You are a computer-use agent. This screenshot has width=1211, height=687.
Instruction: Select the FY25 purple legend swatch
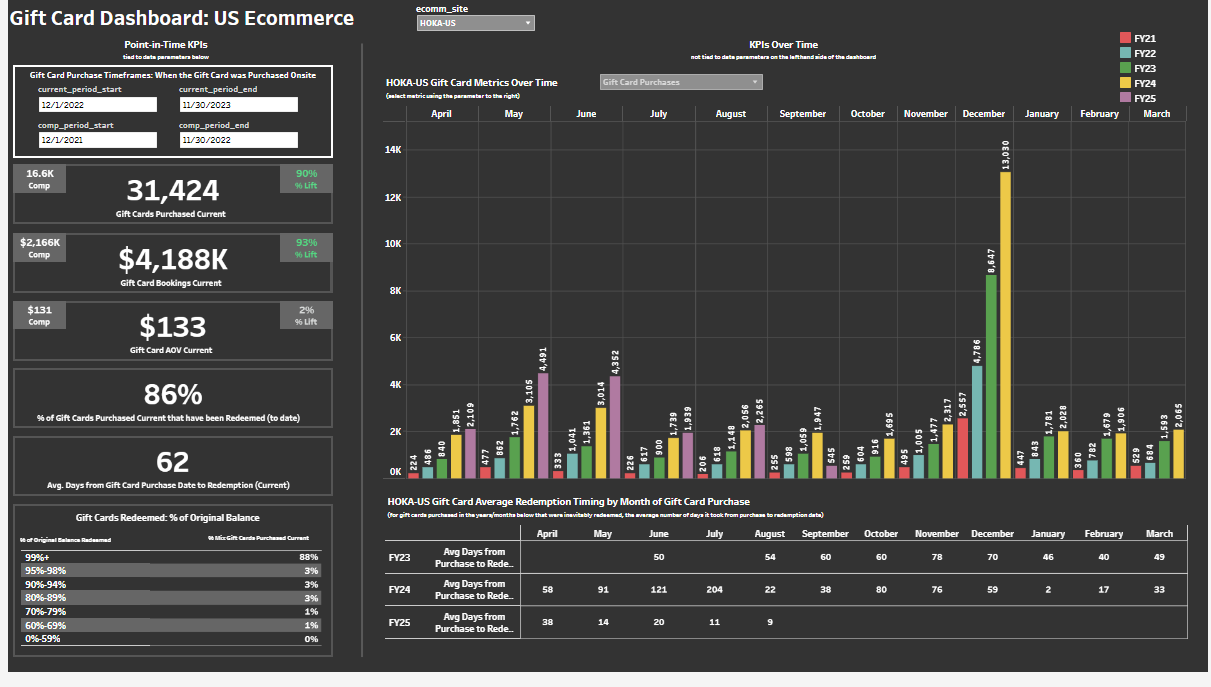[1126, 98]
